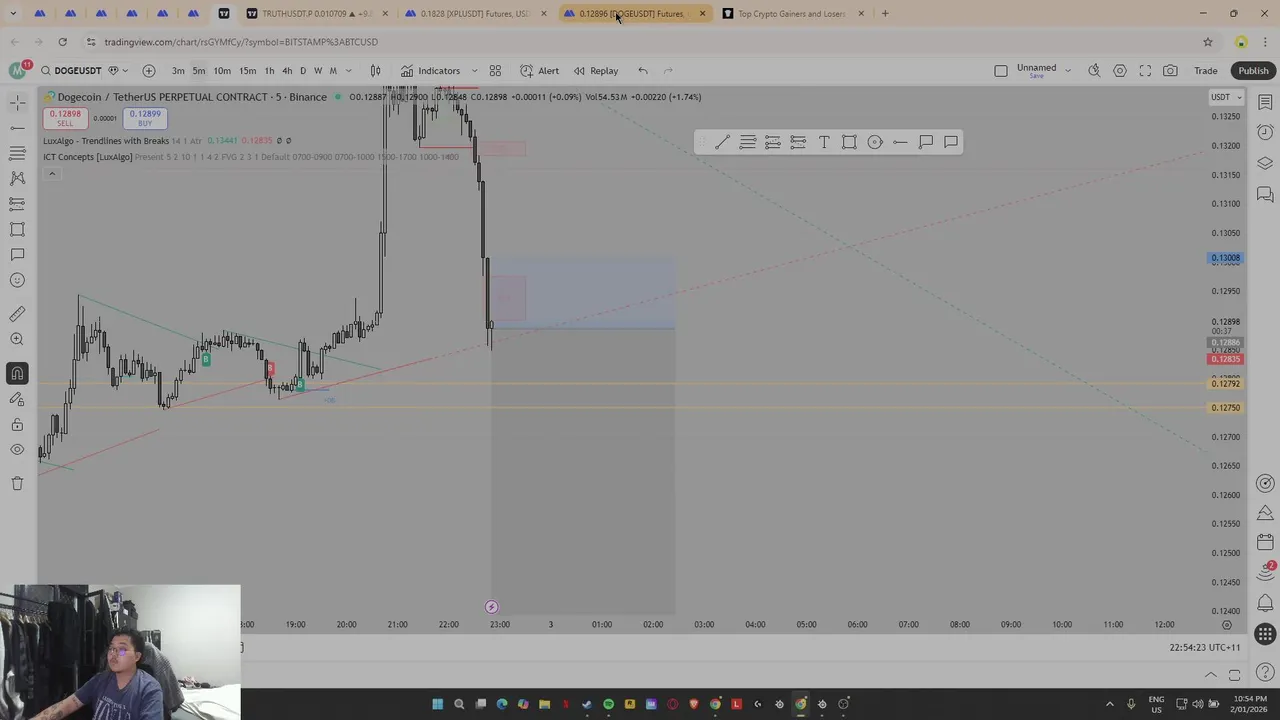
Task: Open Fibonacci/Gann tools in left sidebar
Action: [x=17, y=153]
